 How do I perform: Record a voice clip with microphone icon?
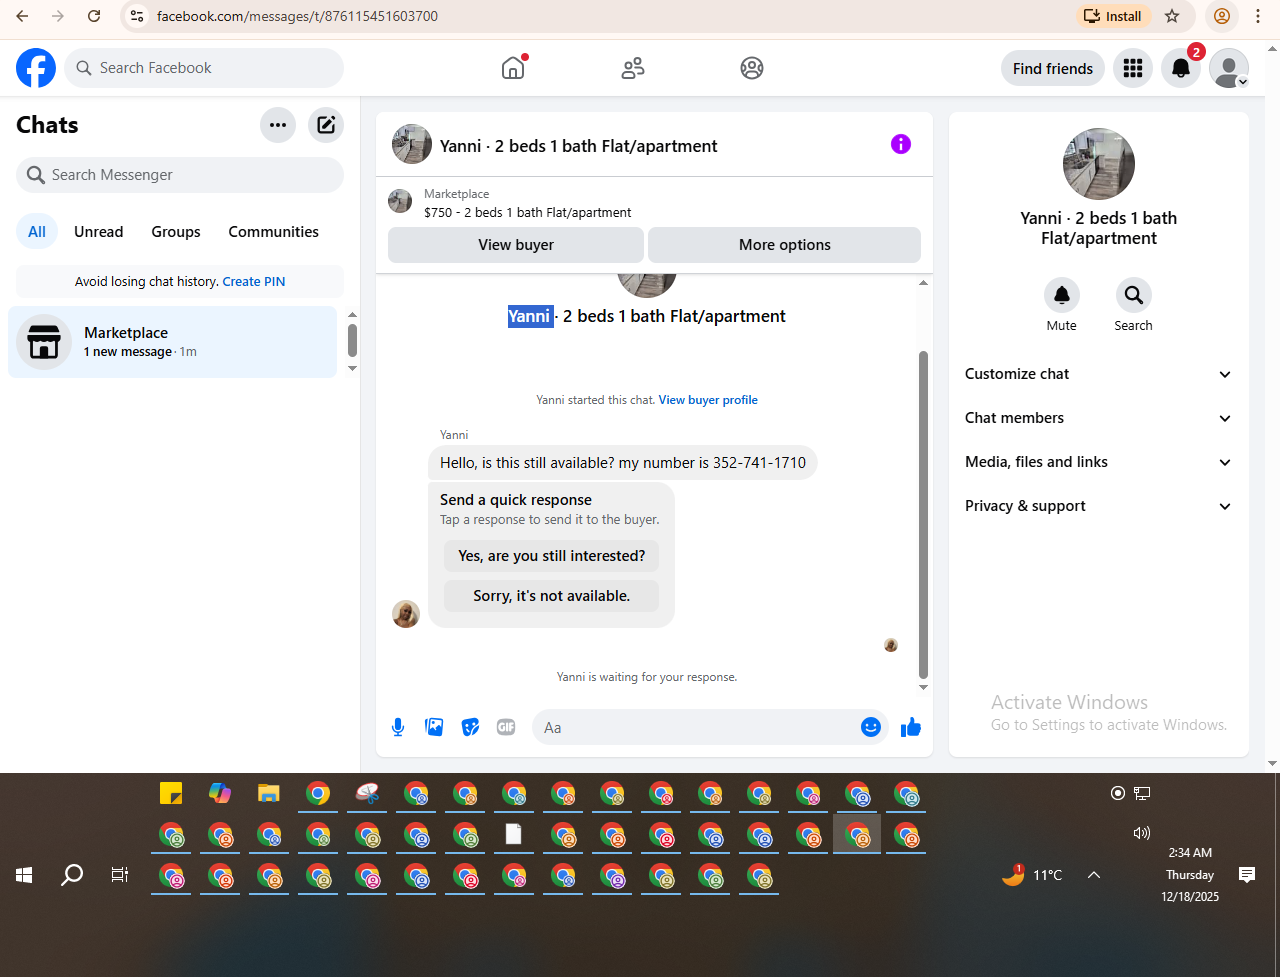pyautogui.click(x=398, y=727)
